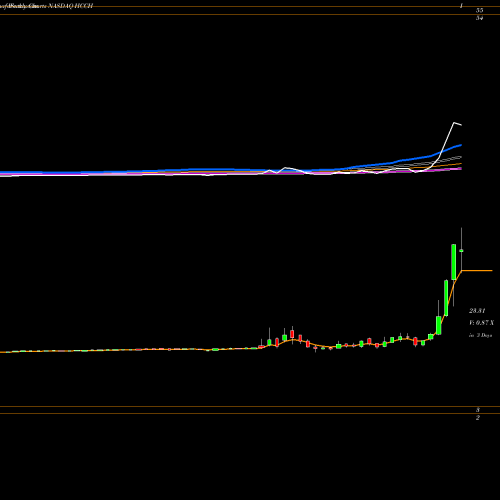Select the final small candle with long upper wick
The image size is (500, 500).
coord(461,250)
